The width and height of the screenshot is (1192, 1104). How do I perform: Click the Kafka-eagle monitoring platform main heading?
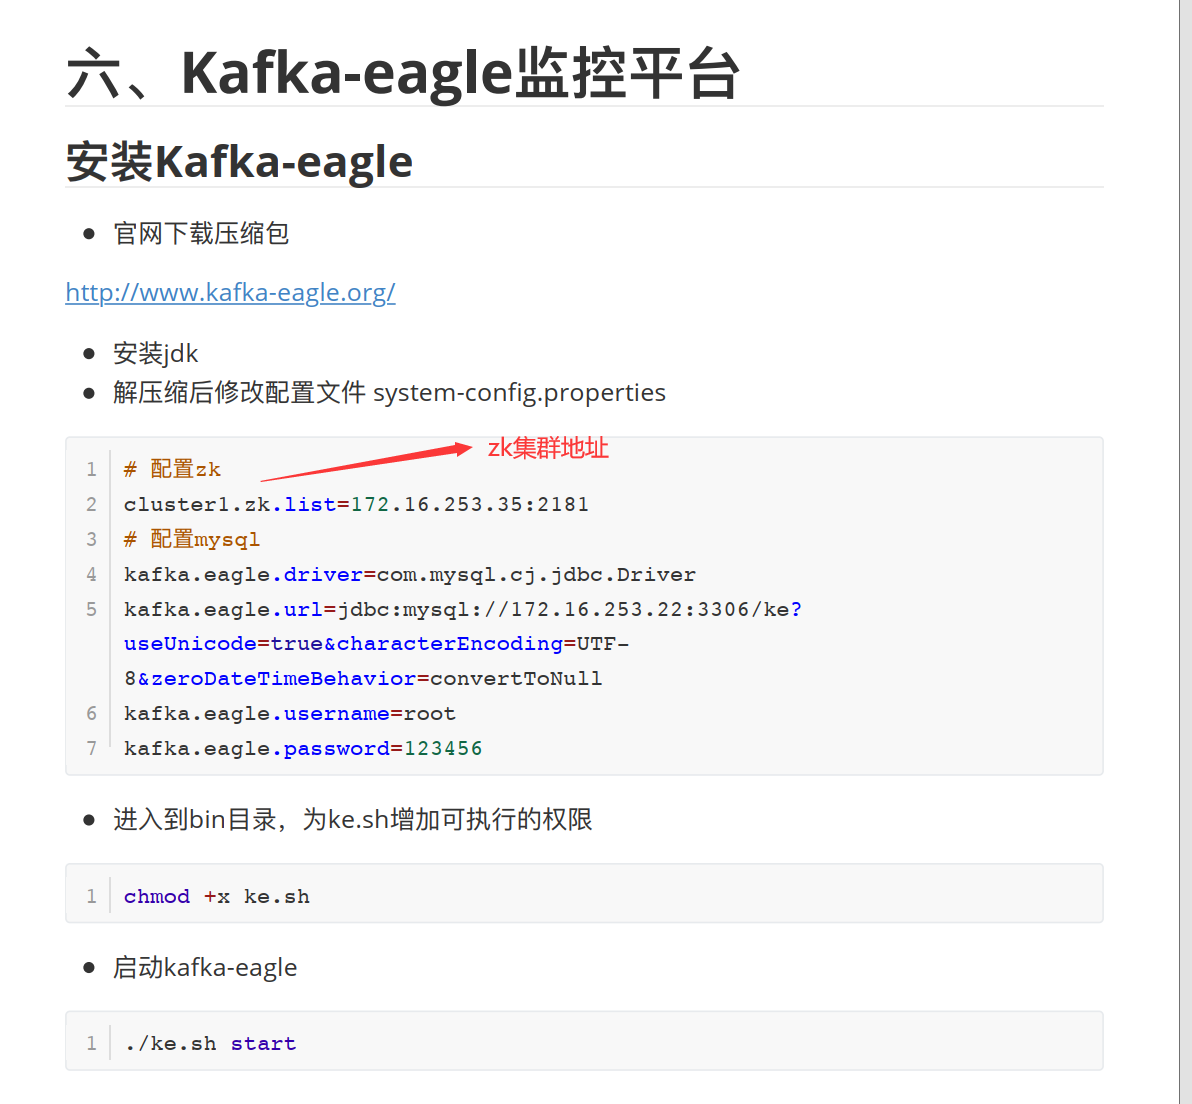tap(403, 73)
